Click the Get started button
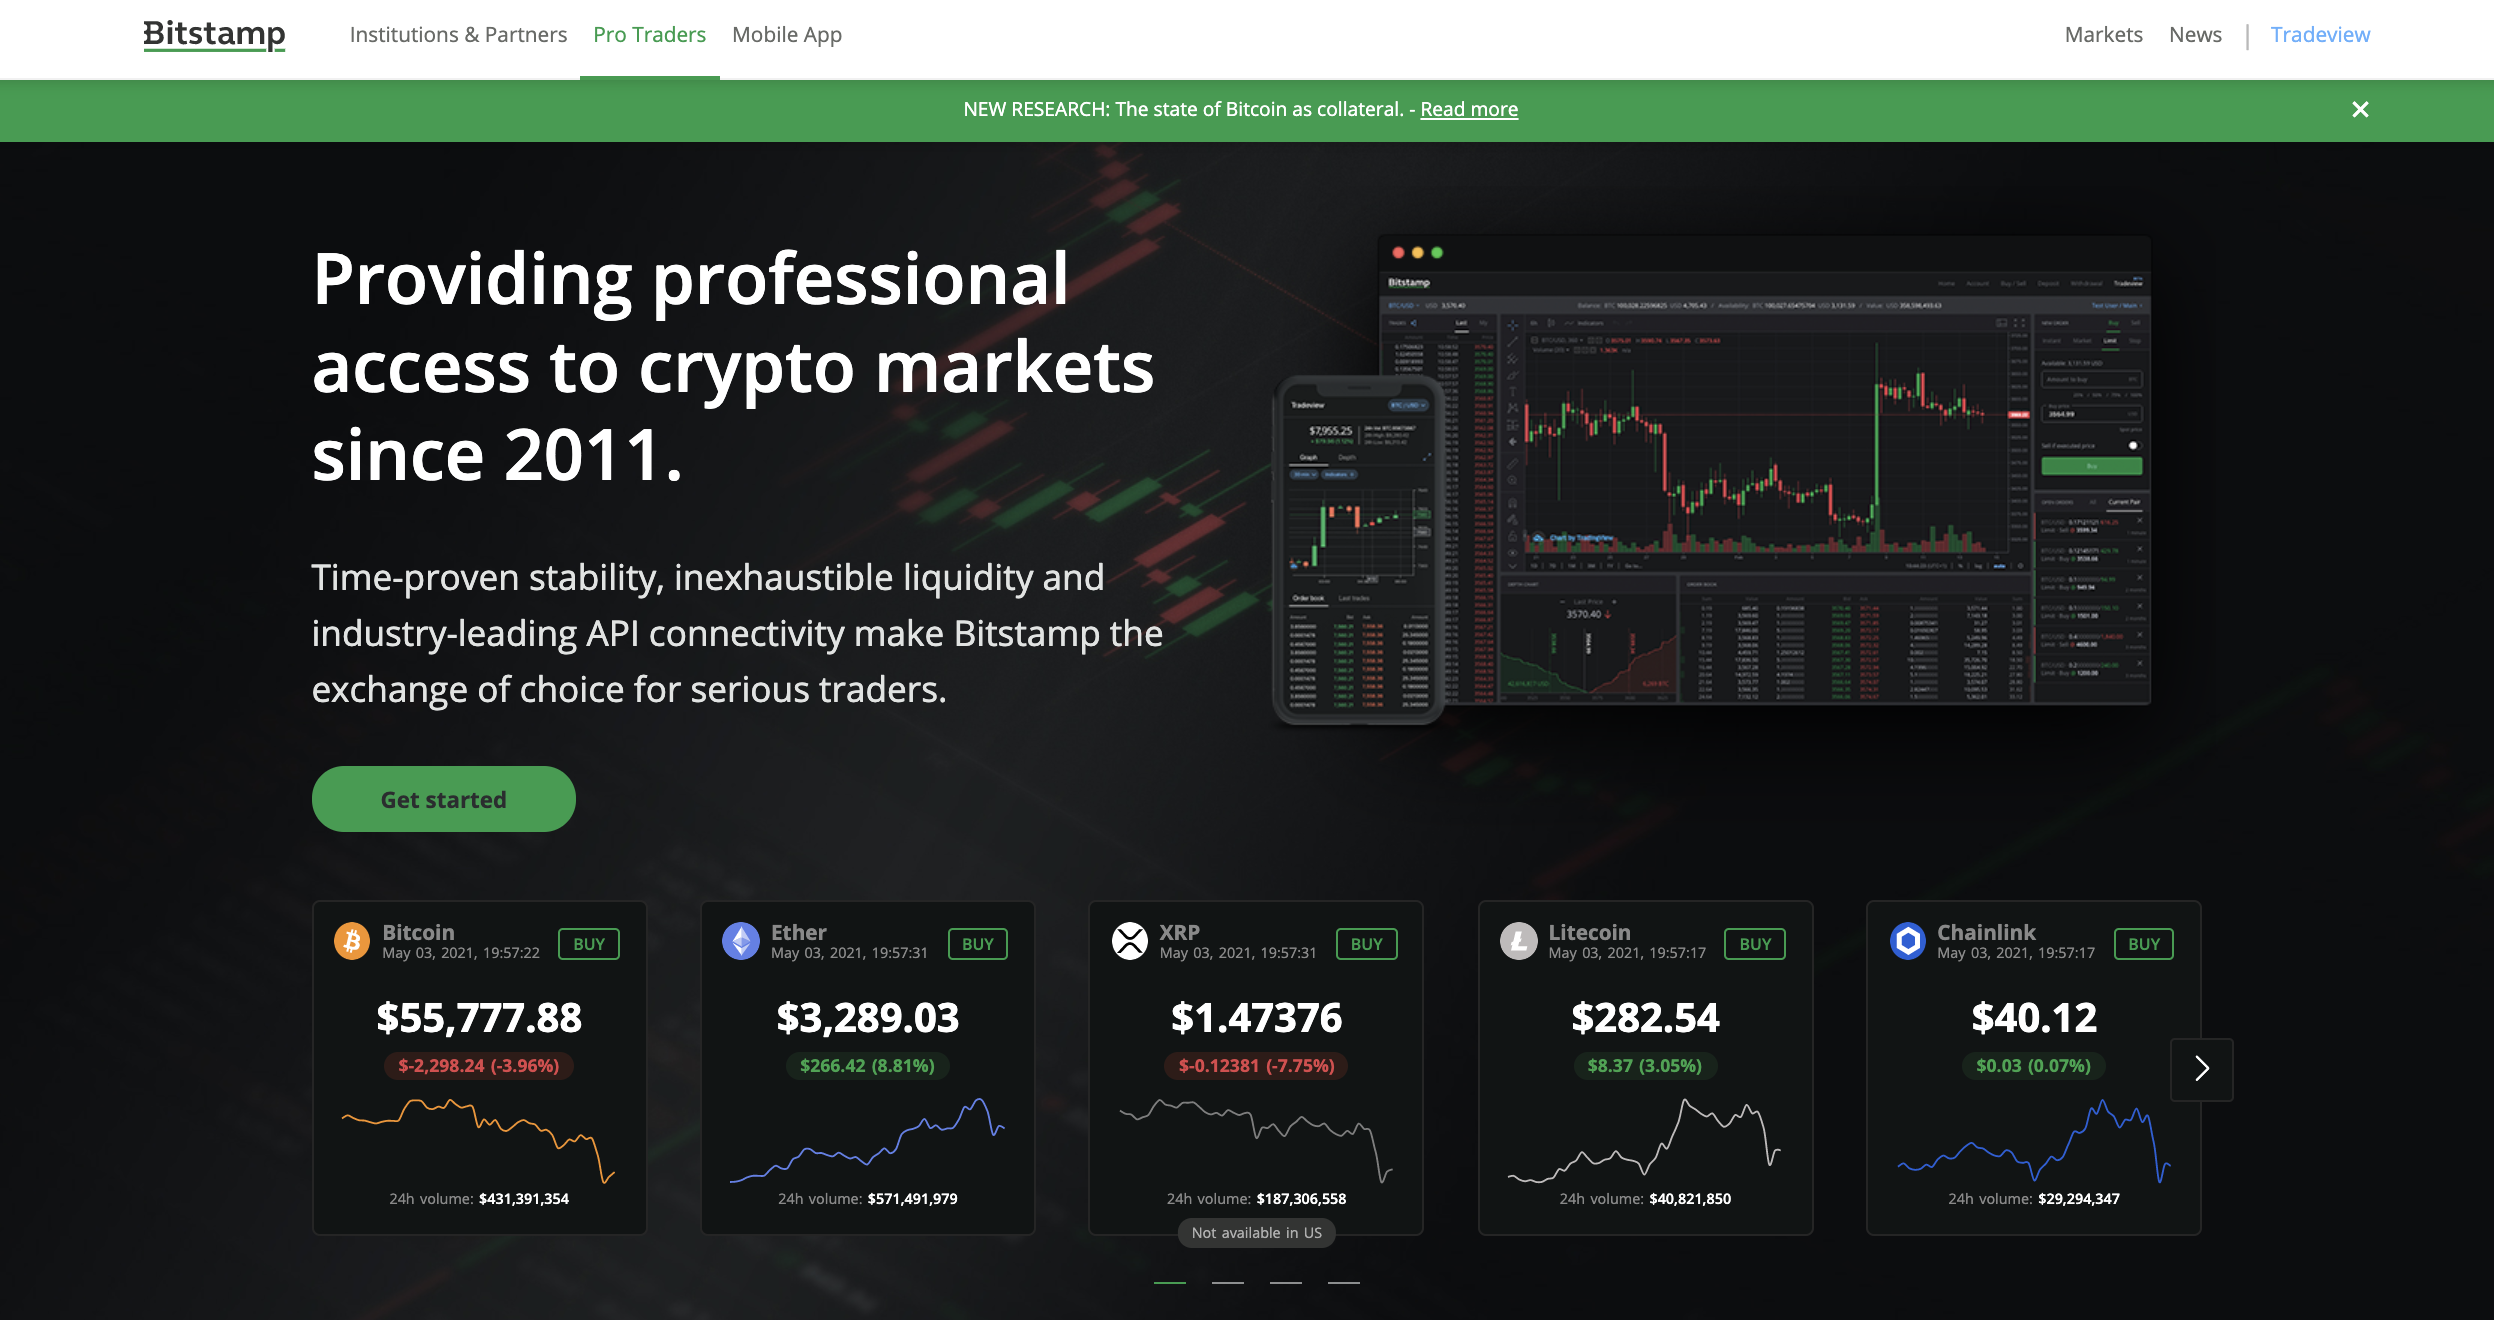Screen dimensions: 2494x1320 coord(444,800)
